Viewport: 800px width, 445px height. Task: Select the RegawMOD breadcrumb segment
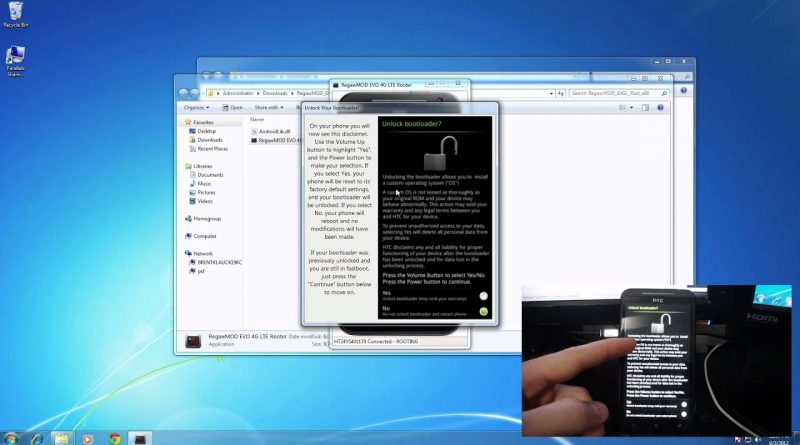[312, 93]
